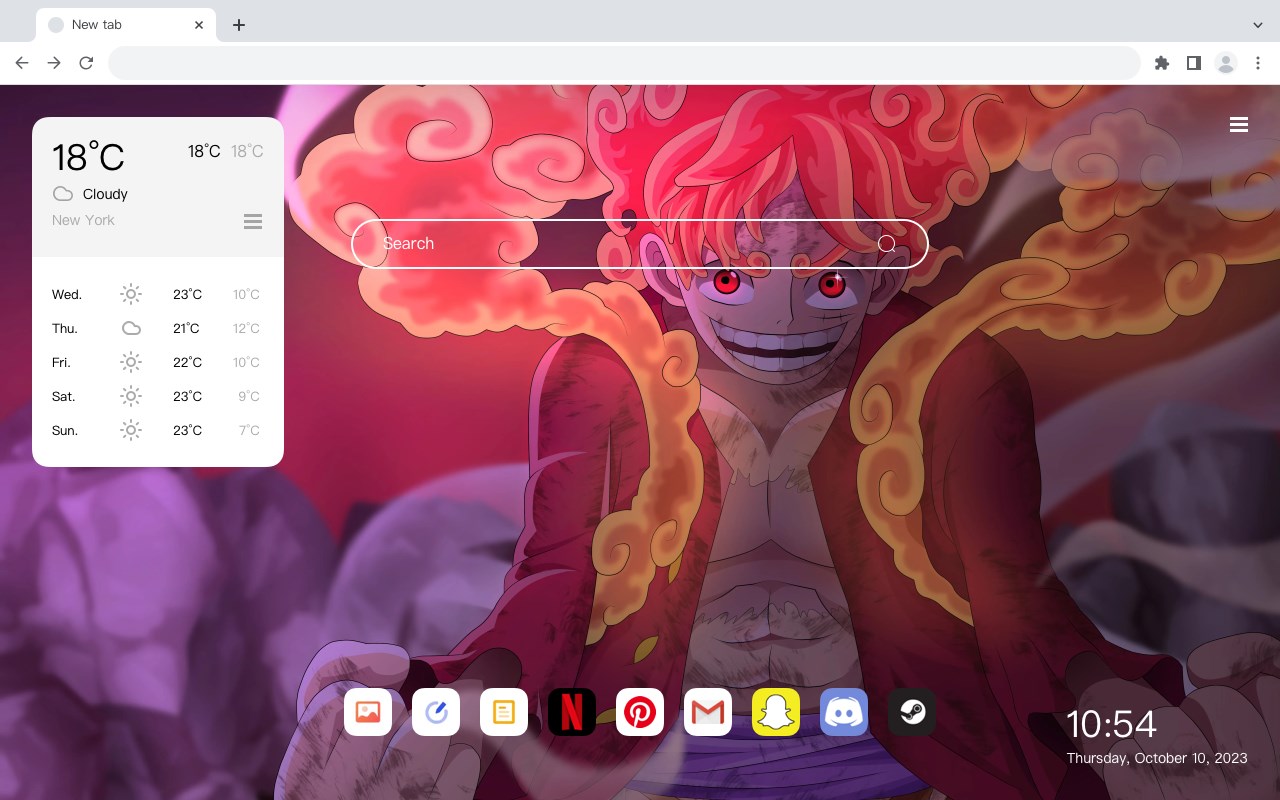
Task: Focus the browser address bar
Action: (624, 63)
